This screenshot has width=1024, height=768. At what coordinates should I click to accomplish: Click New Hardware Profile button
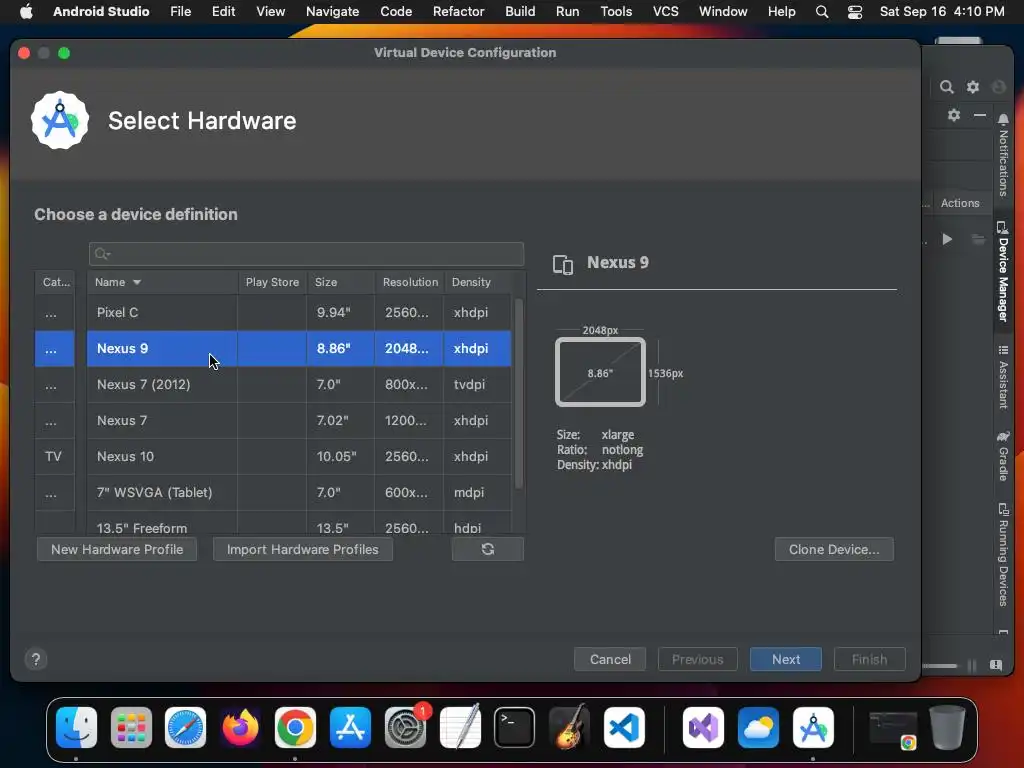point(117,549)
